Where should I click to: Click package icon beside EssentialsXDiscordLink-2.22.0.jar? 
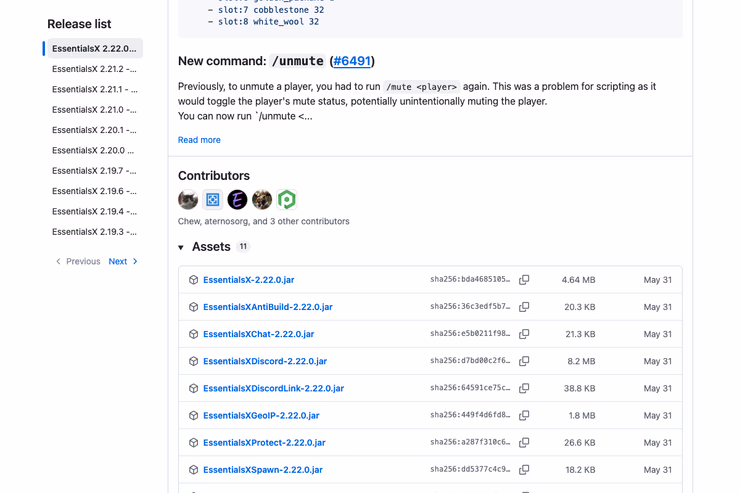pyautogui.click(x=193, y=388)
